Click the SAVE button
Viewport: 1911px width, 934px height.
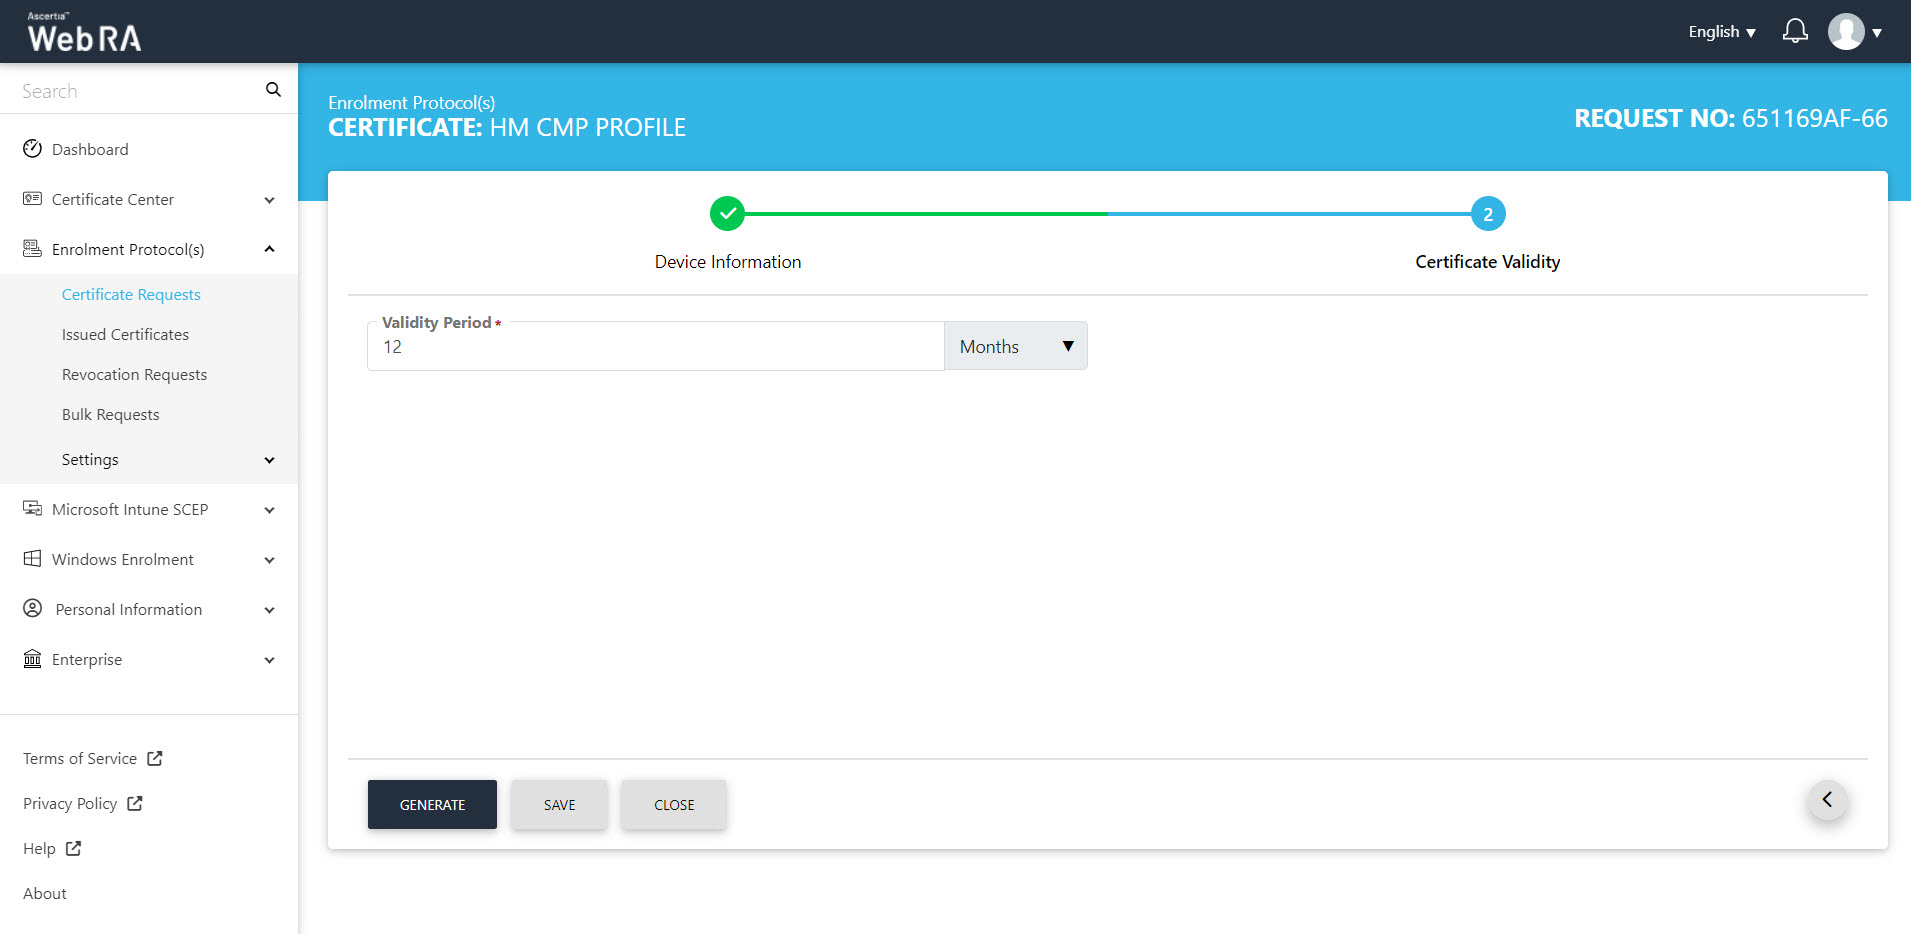point(559,805)
